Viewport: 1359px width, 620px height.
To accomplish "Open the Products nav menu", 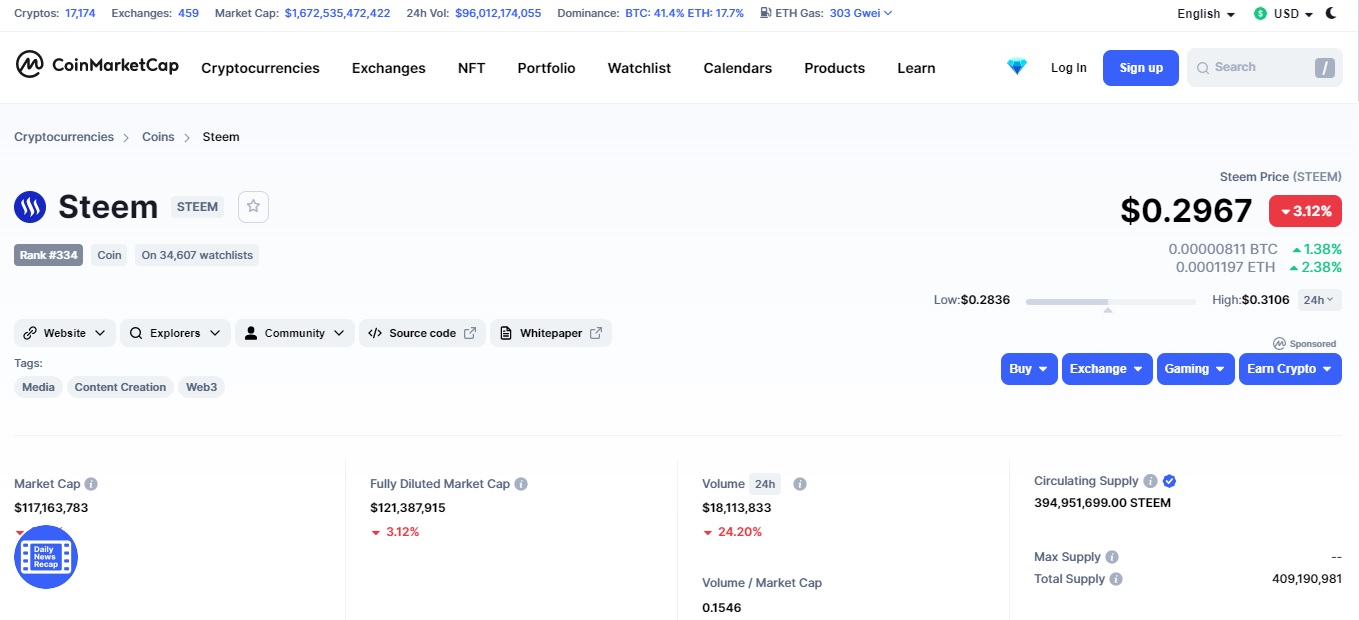I will tap(834, 68).
